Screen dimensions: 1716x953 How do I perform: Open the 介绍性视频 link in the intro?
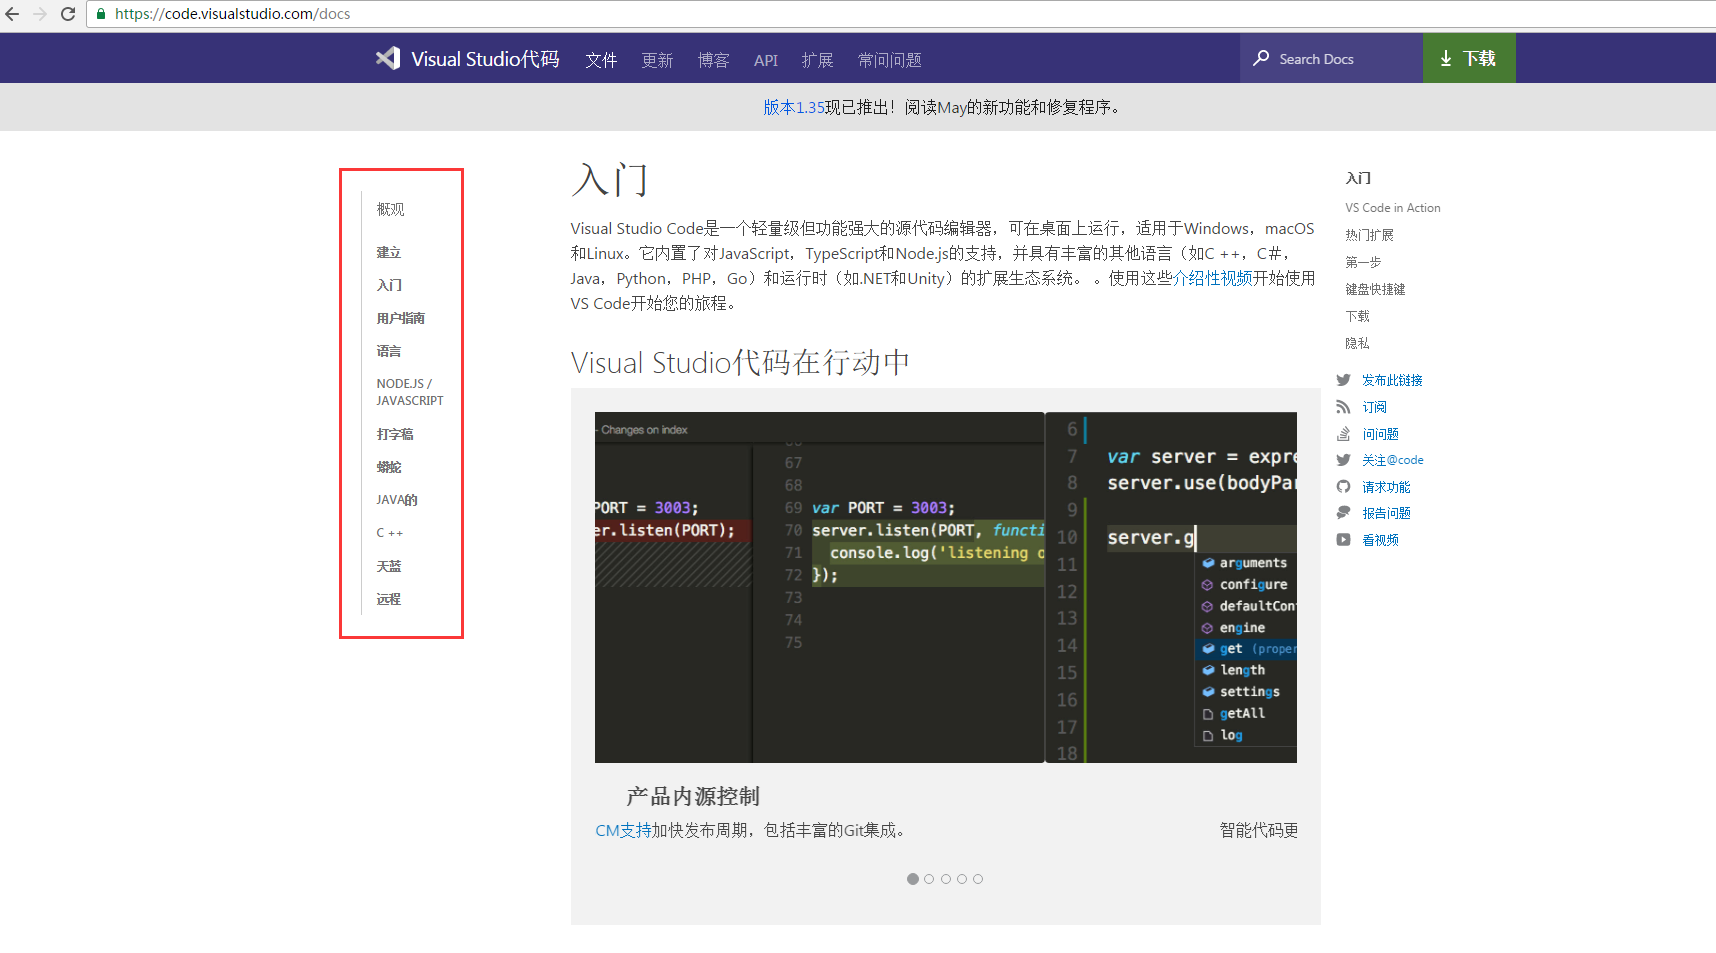(x=1213, y=278)
